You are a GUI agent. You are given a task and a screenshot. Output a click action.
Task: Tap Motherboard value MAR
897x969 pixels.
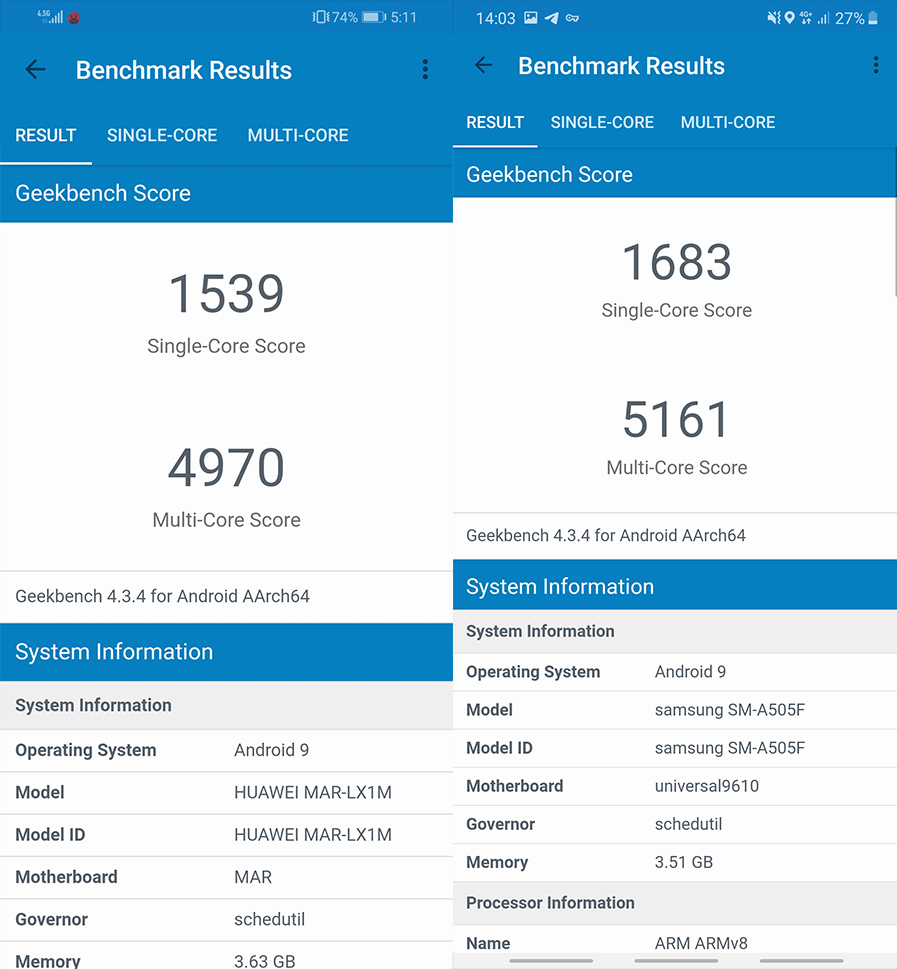(x=253, y=877)
